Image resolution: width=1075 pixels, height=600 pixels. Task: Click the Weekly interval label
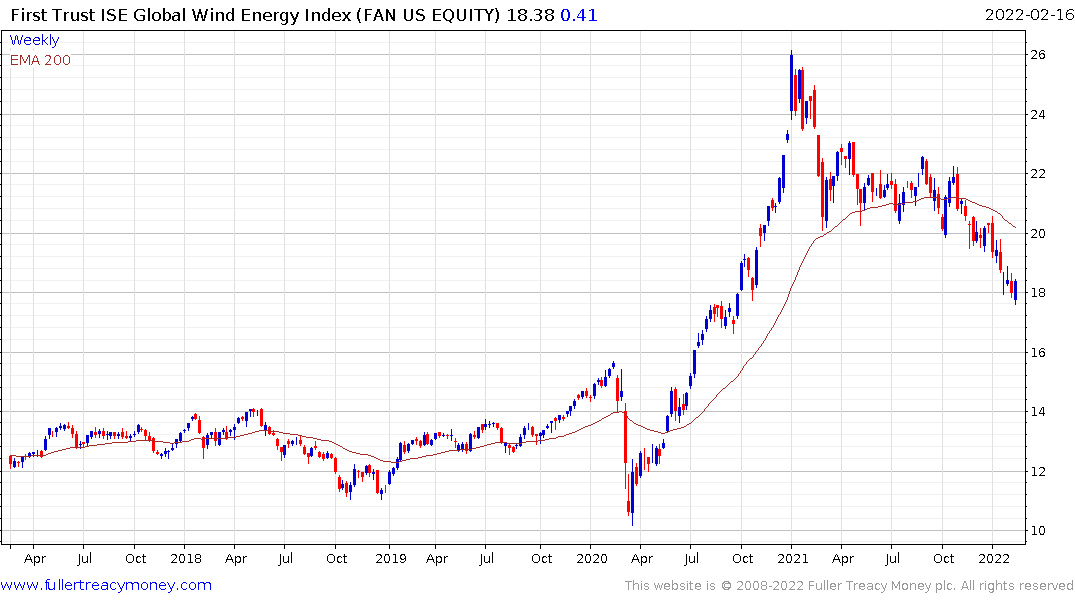(x=34, y=40)
